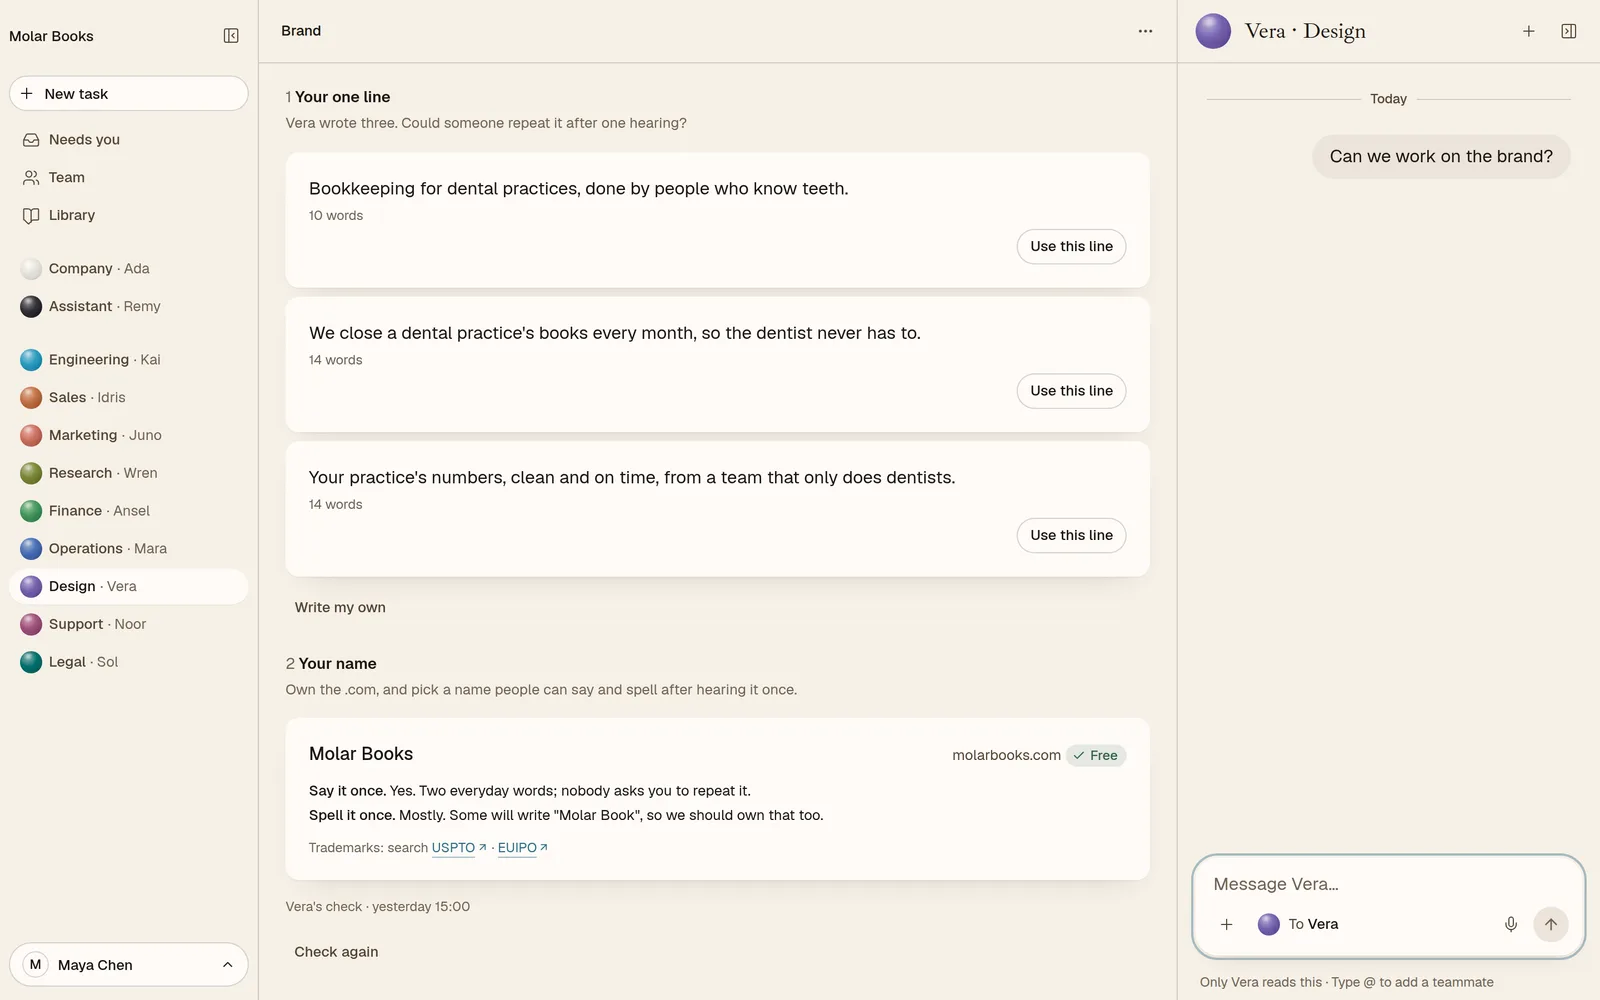
Task: Focus the Message Vera input field
Action: pos(1388,884)
